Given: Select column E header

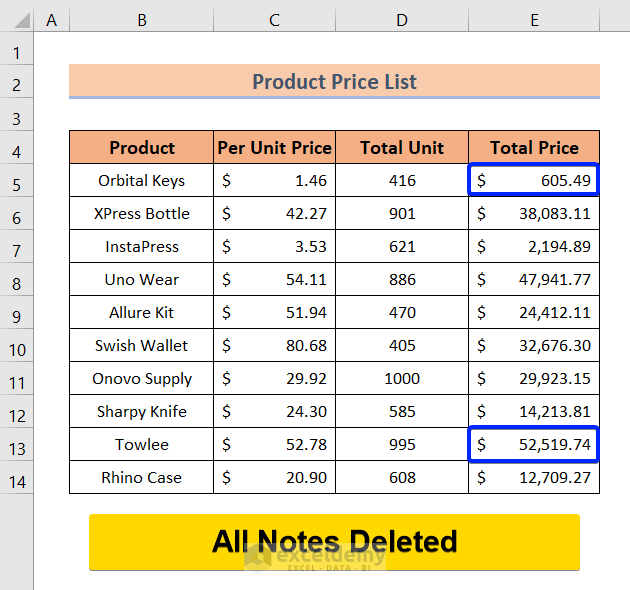Looking at the screenshot, I should pos(534,19).
